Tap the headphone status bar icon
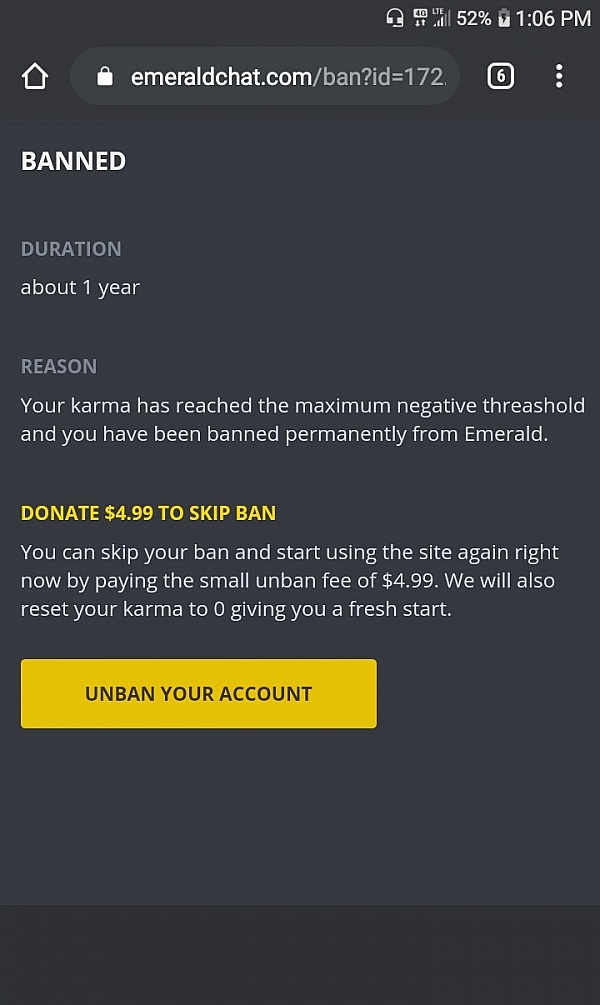Viewport: 600px width, 1005px height. coord(395,18)
